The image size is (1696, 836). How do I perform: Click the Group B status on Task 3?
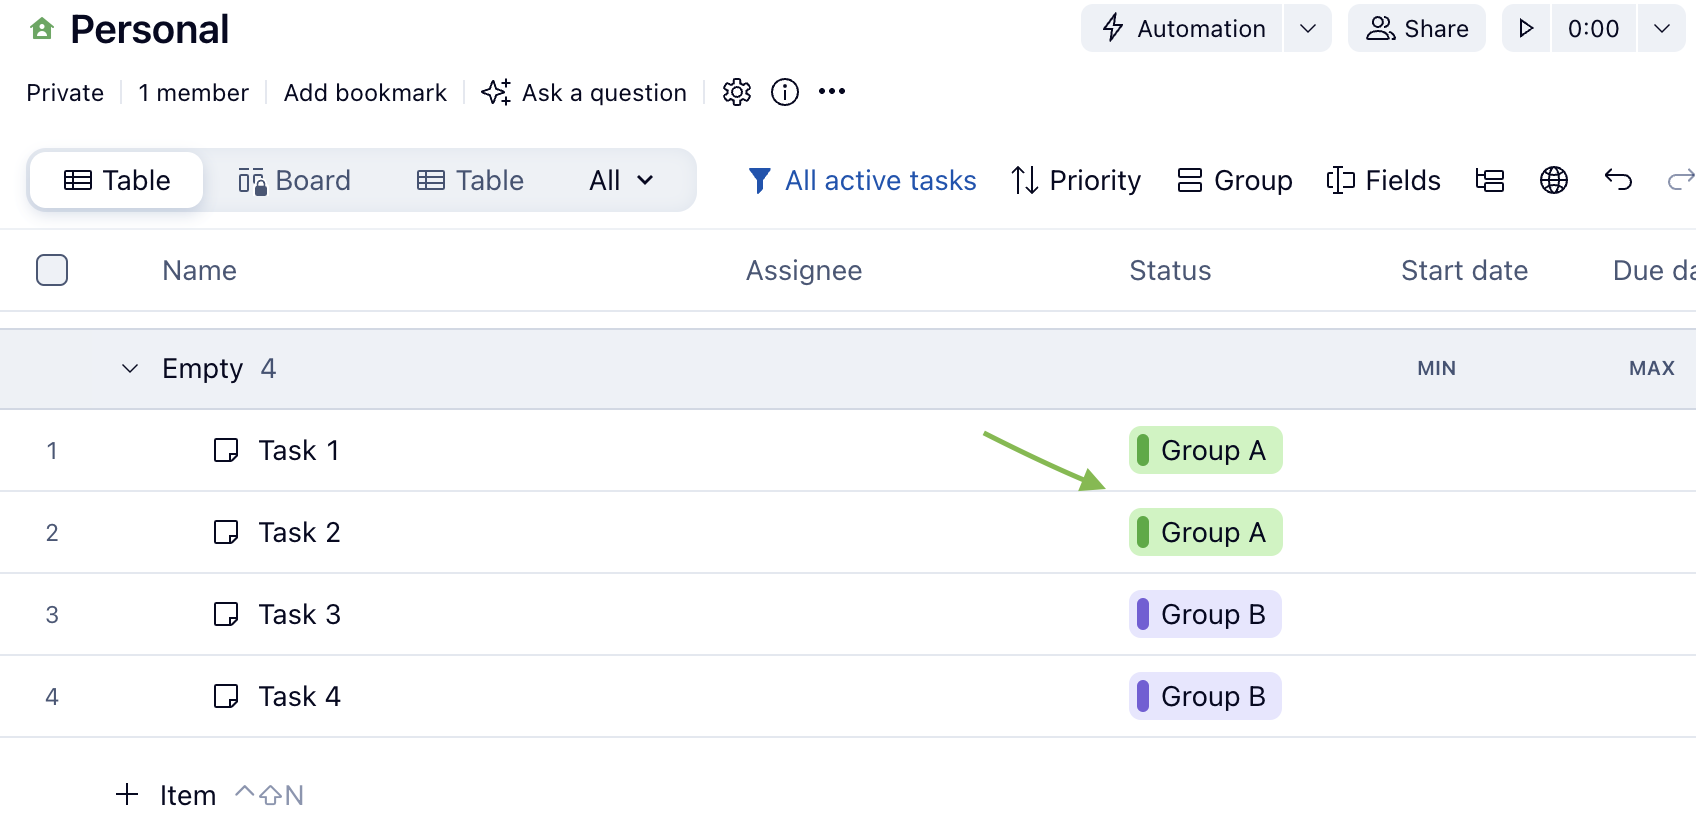(1205, 614)
